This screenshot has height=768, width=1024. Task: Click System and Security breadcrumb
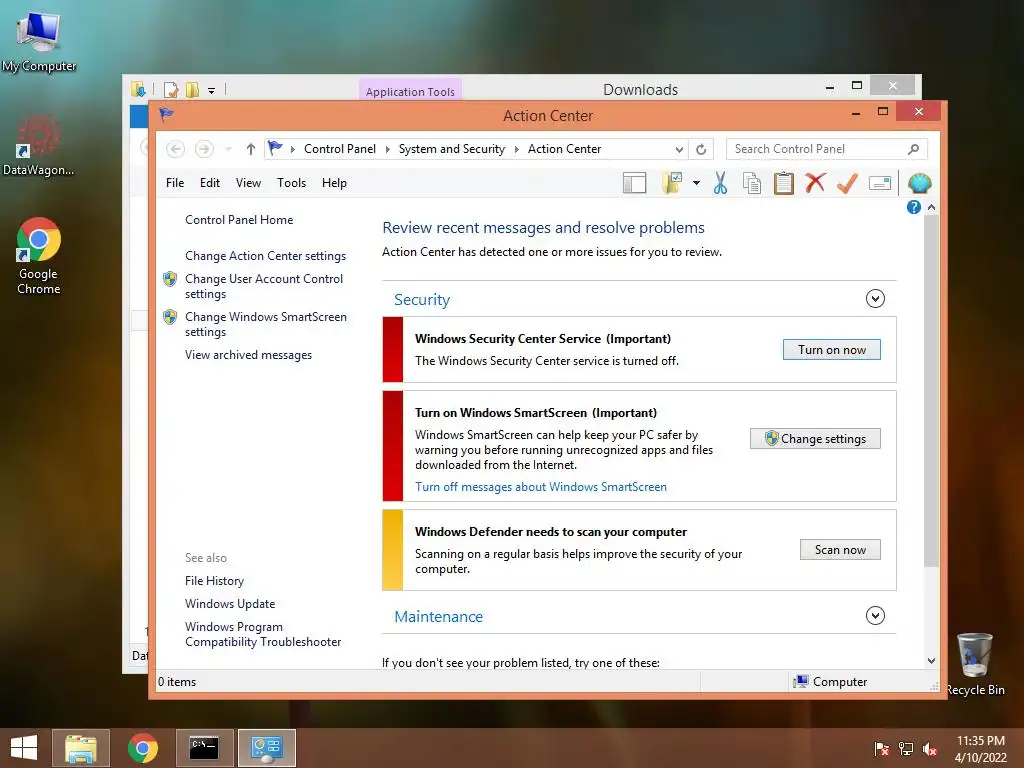tap(452, 150)
